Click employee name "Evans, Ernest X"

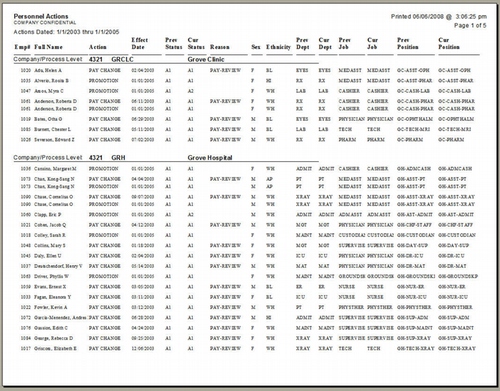click(x=50, y=287)
